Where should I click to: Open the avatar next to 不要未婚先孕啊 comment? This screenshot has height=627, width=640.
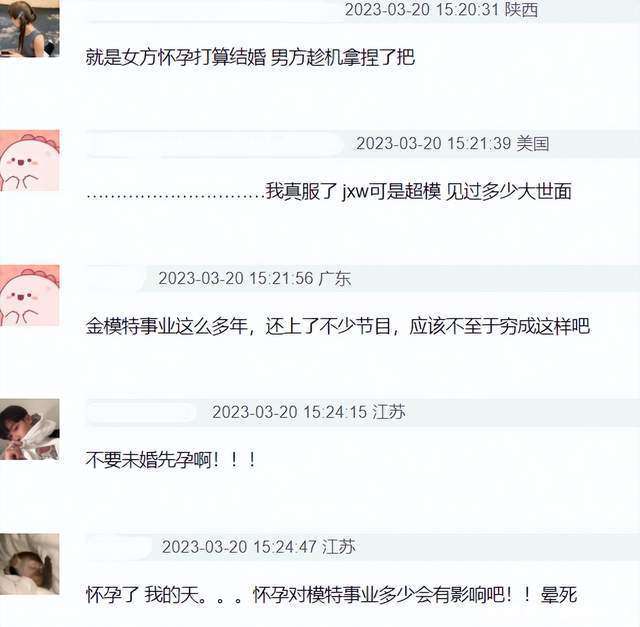tap(29, 429)
